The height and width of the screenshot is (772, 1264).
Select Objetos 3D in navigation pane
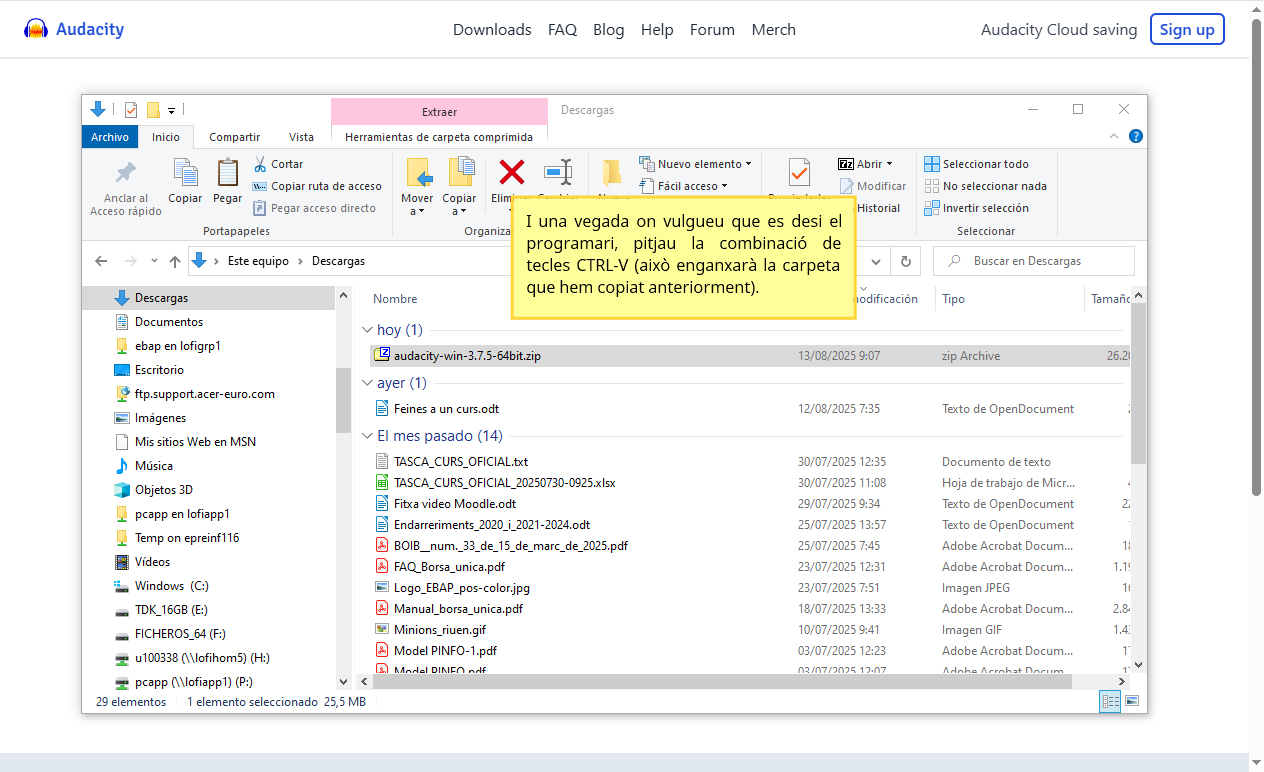click(164, 490)
